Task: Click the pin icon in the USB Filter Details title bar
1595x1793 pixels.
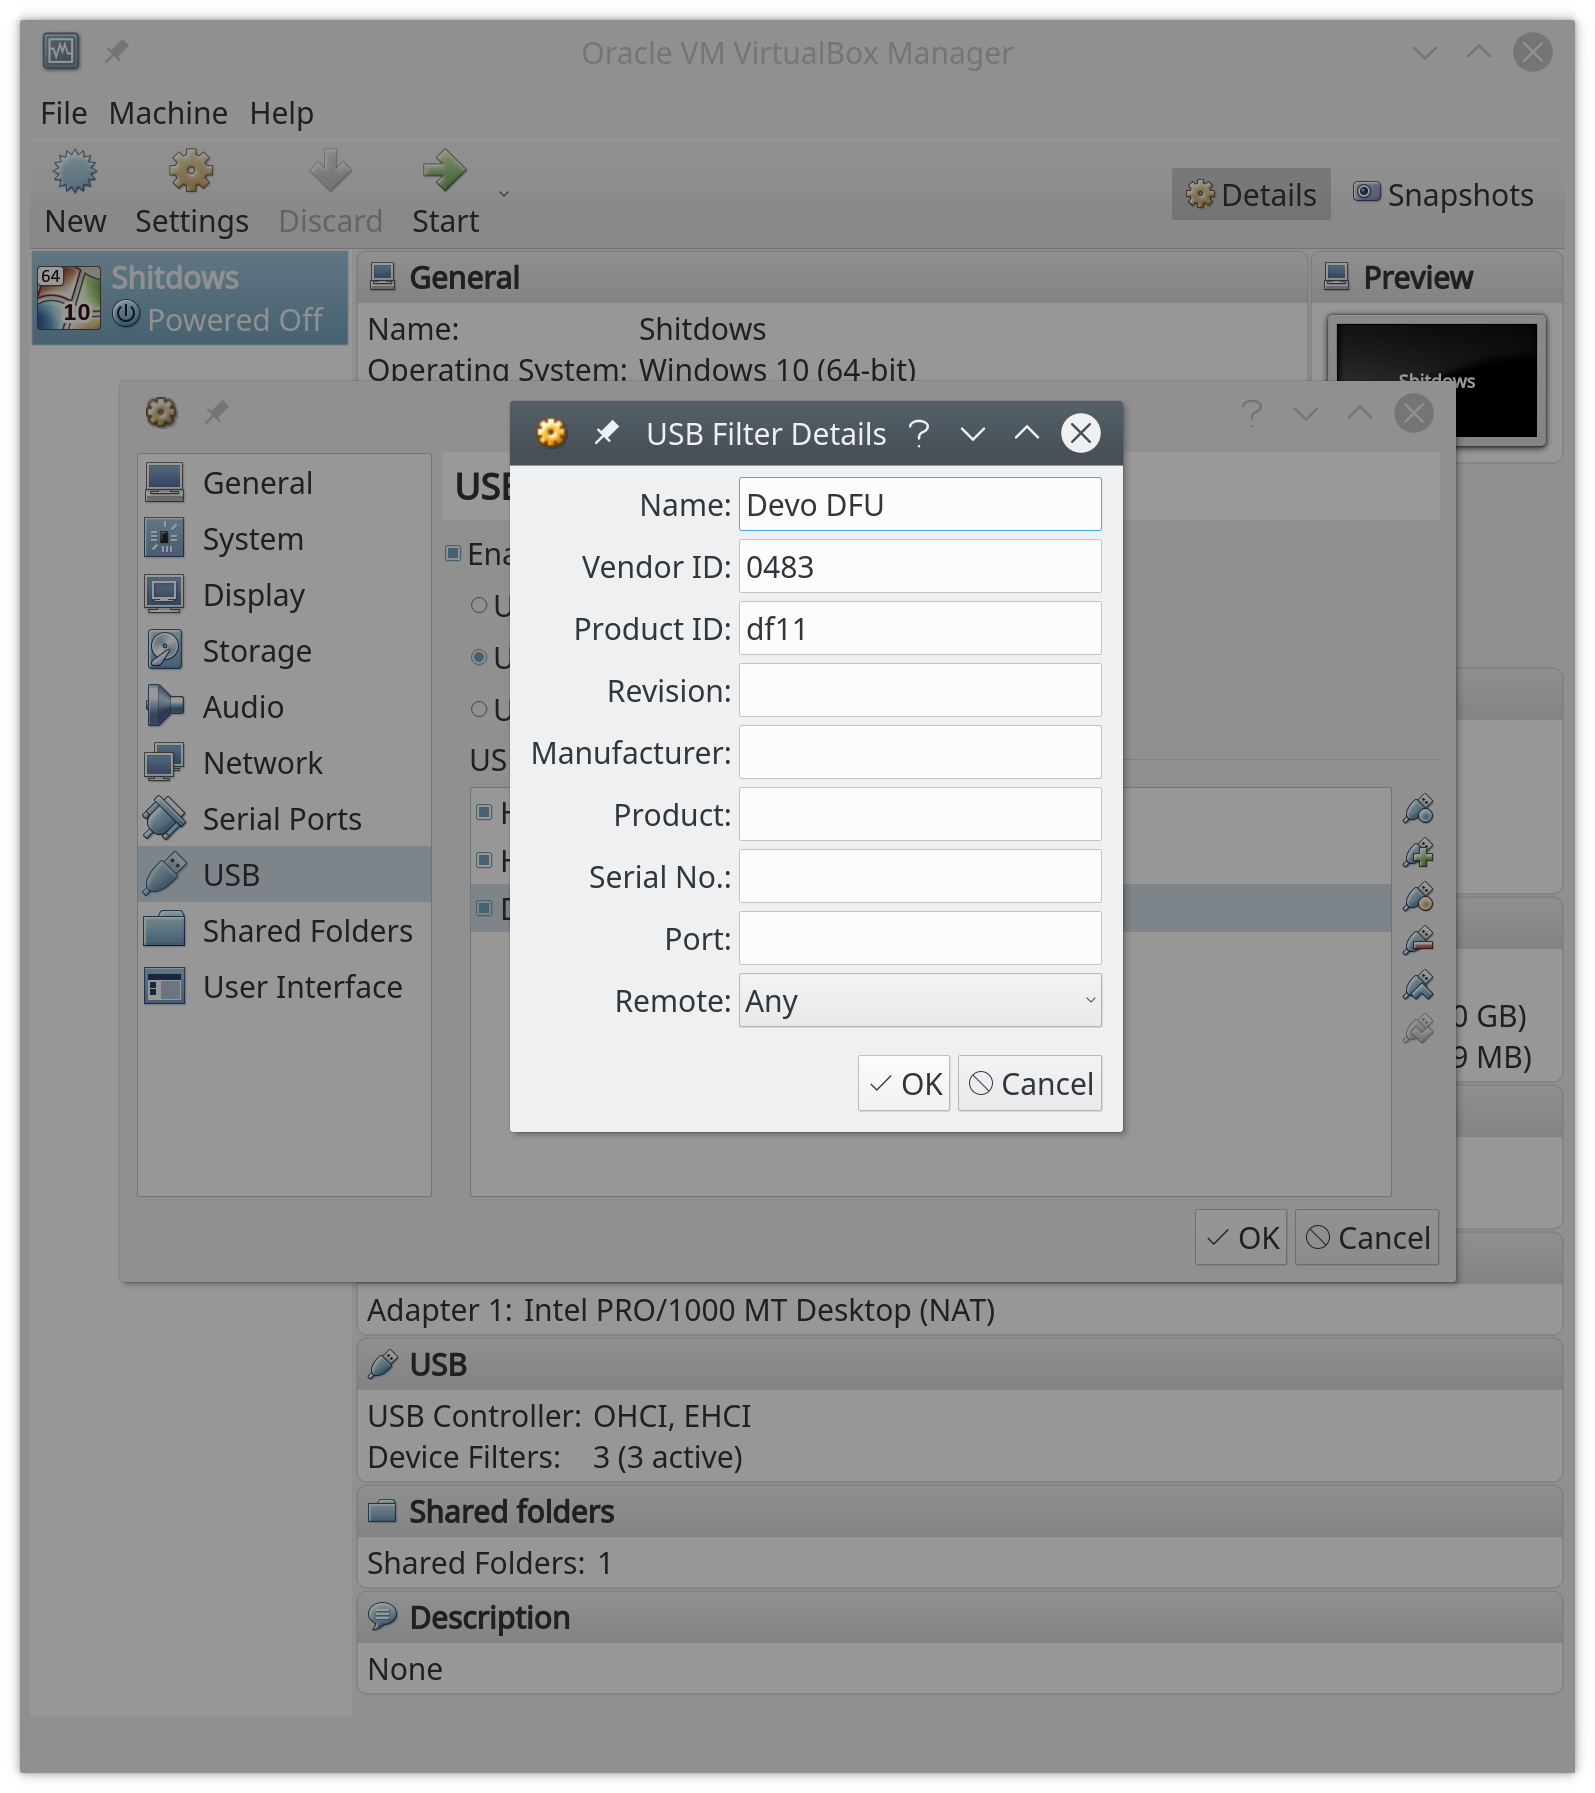Action: pos(606,433)
